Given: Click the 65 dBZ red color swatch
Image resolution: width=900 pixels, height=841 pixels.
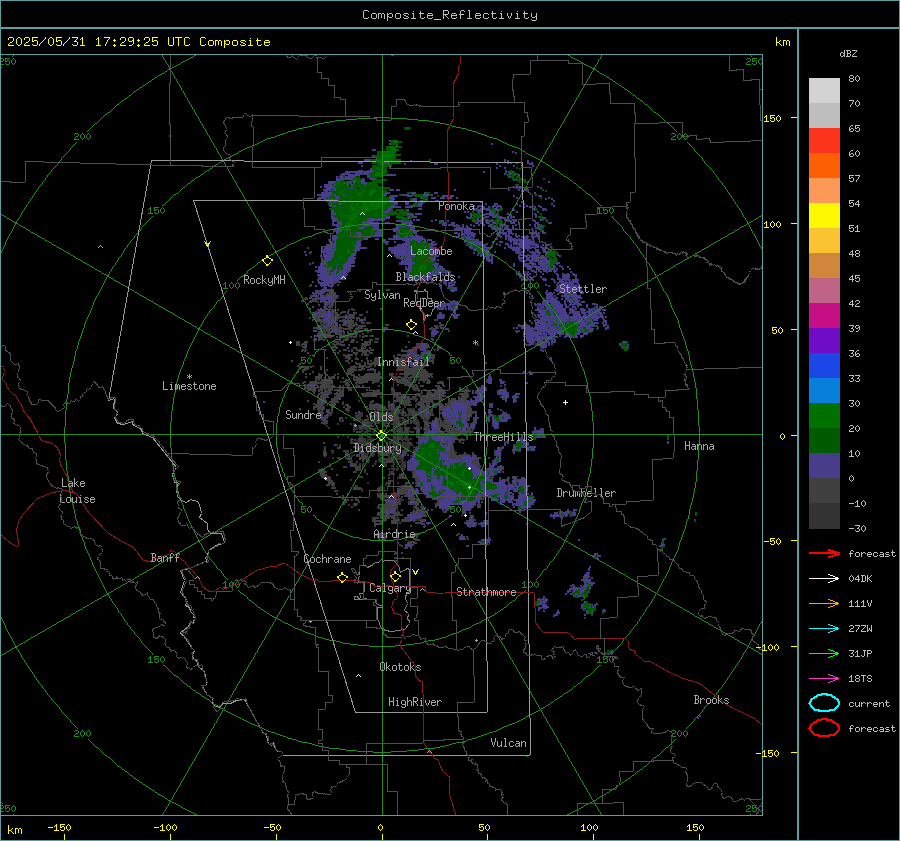Looking at the screenshot, I should [824, 140].
